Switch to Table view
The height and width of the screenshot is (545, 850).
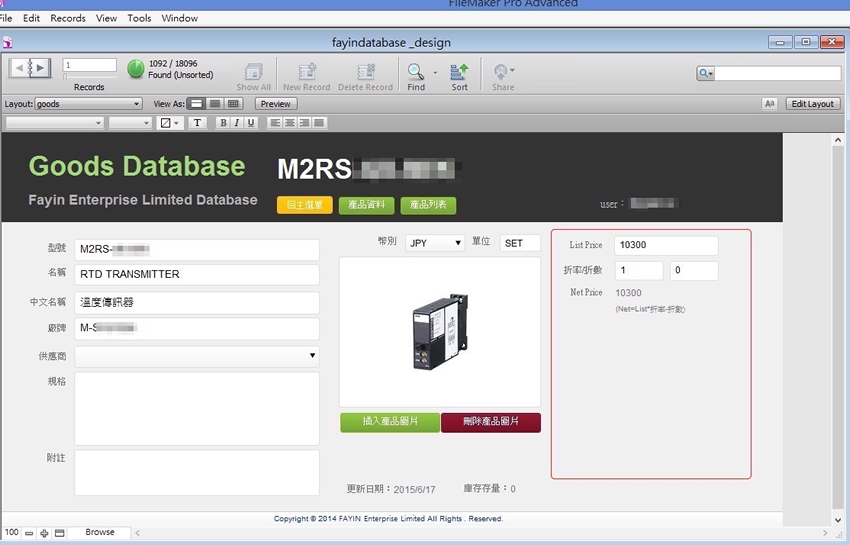coord(233,104)
